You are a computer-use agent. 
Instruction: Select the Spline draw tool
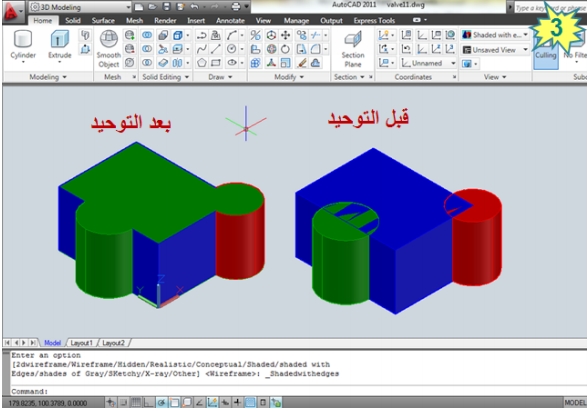point(202,49)
